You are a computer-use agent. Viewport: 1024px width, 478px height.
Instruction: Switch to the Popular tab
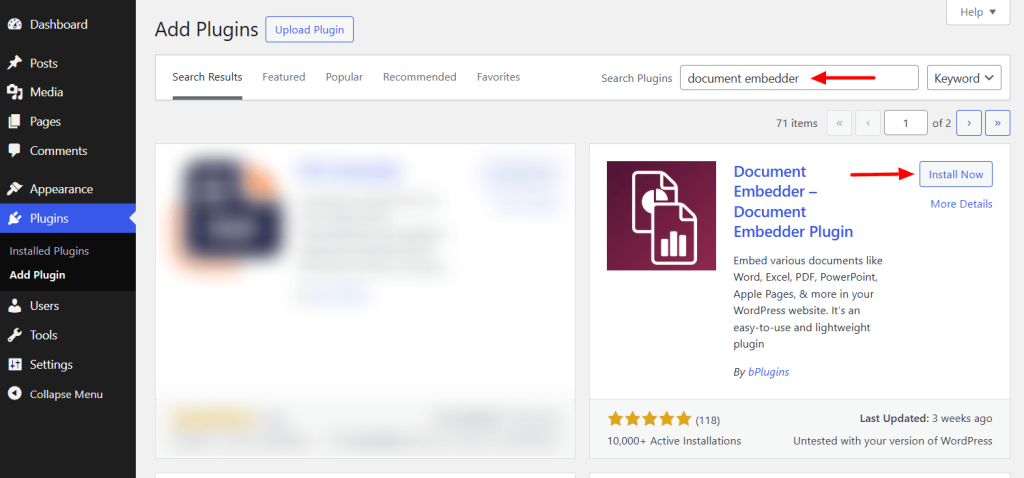point(344,77)
